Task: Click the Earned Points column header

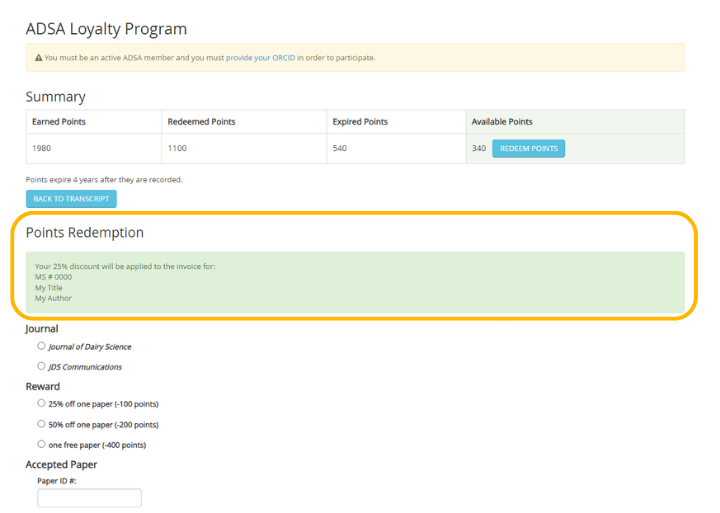Action: (59, 122)
